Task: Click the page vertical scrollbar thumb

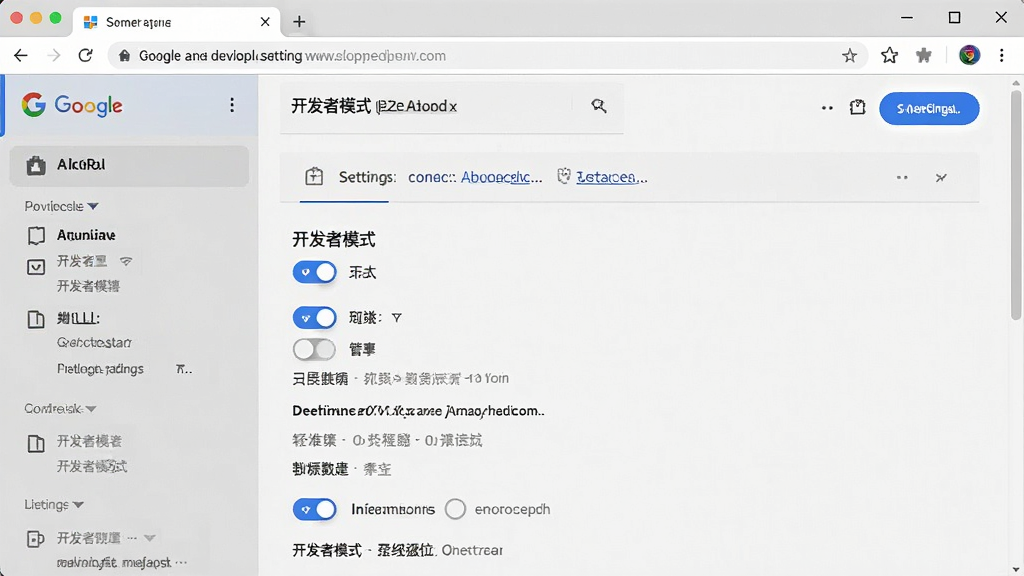Action: (1016, 205)
